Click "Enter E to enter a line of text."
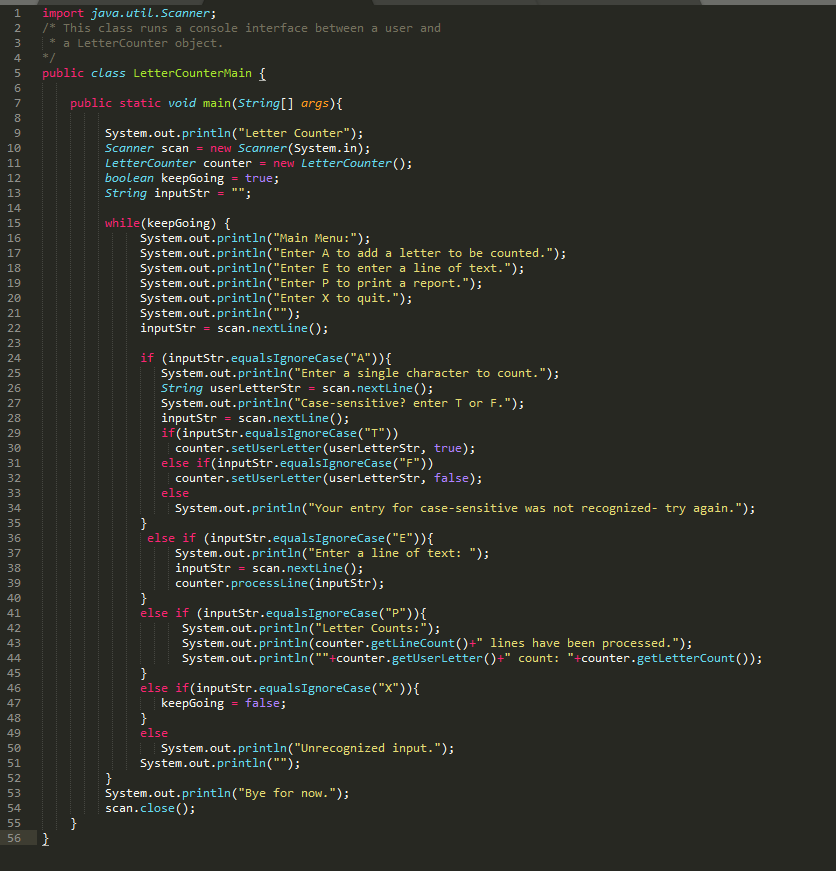 tap(392, 268)
